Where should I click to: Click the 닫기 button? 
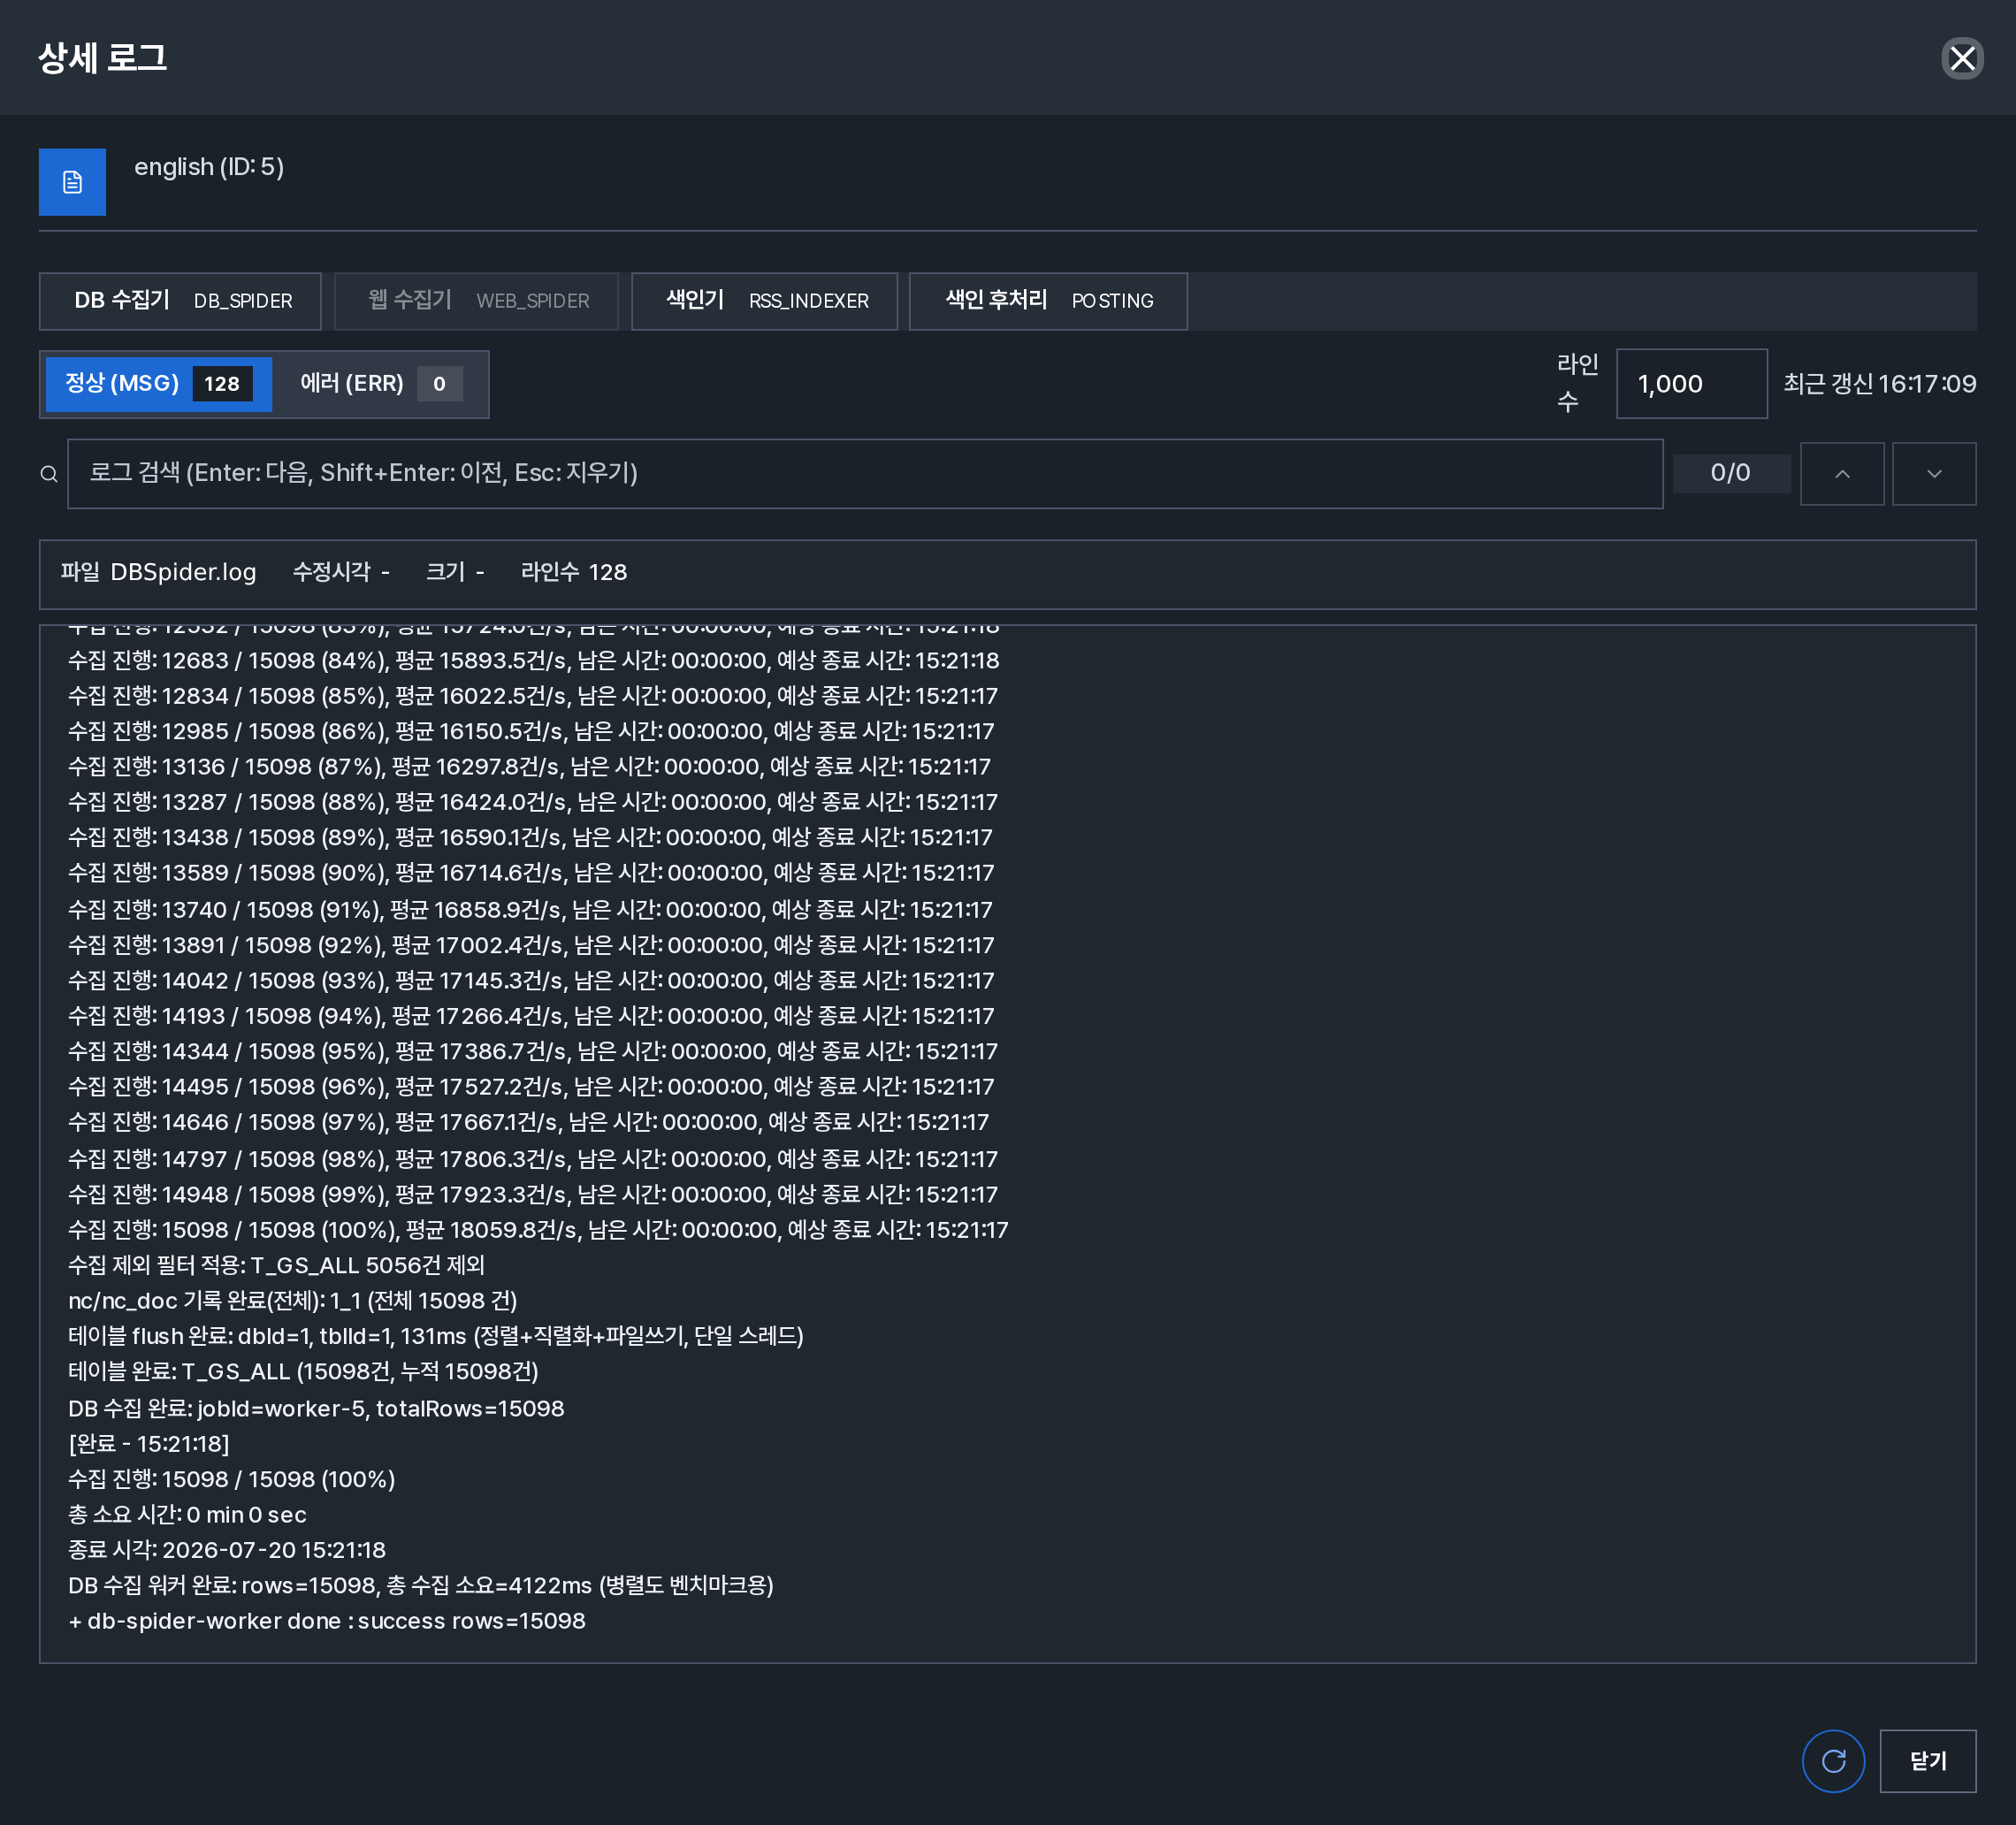tap(1927, 1761)
